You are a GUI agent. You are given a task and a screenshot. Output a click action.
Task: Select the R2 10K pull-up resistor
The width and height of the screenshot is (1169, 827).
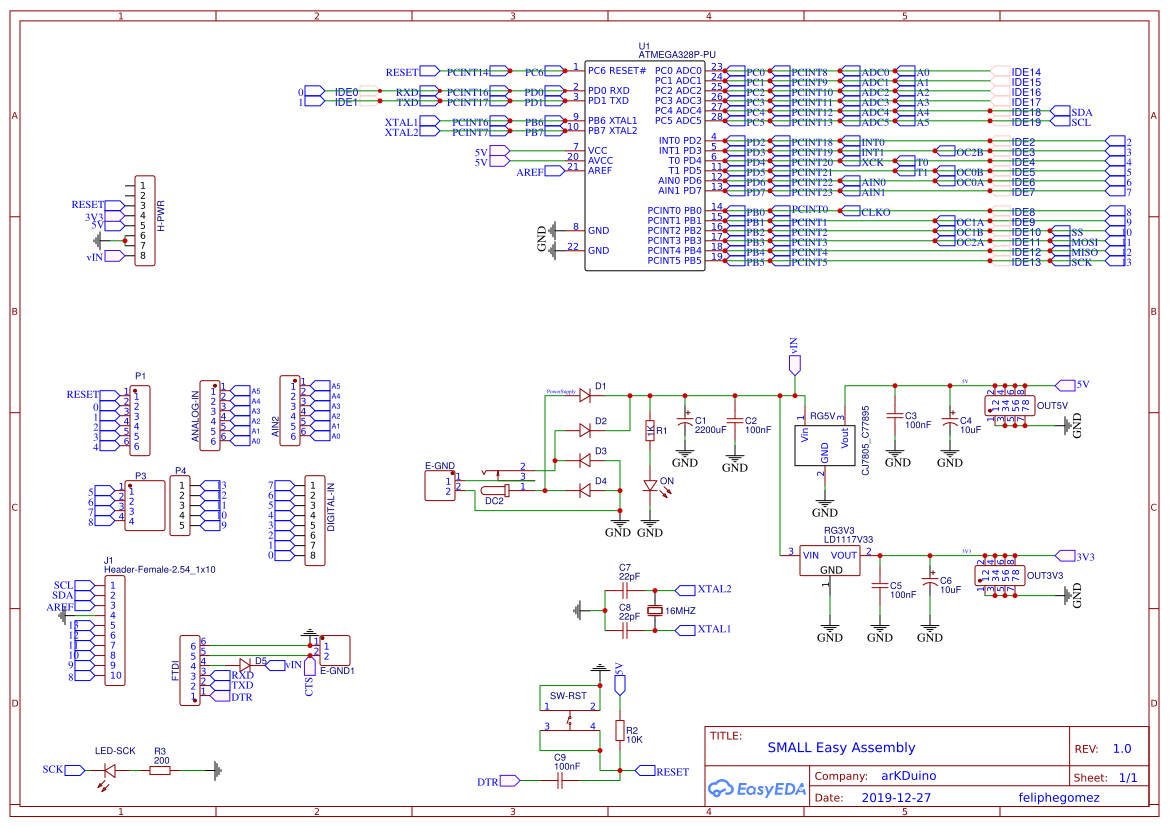point(620,731)
